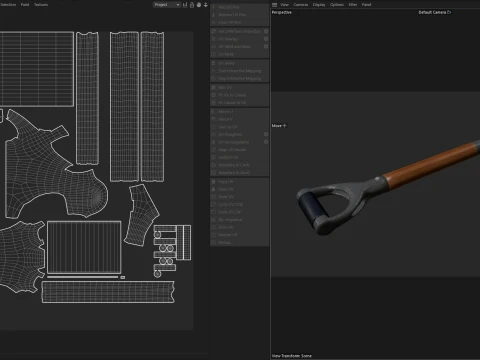Open the Remap... command

[x=240, y=243]
